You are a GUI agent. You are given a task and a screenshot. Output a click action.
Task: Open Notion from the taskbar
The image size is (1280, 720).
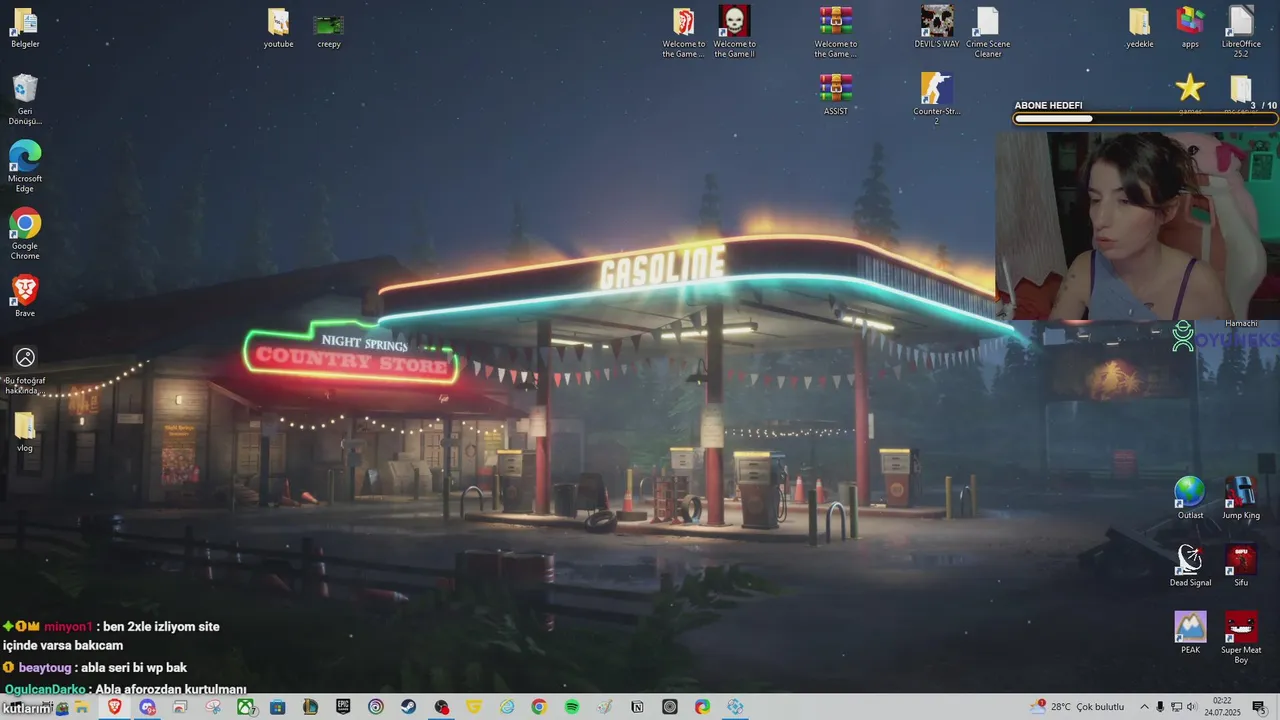(x=637, y=707)
